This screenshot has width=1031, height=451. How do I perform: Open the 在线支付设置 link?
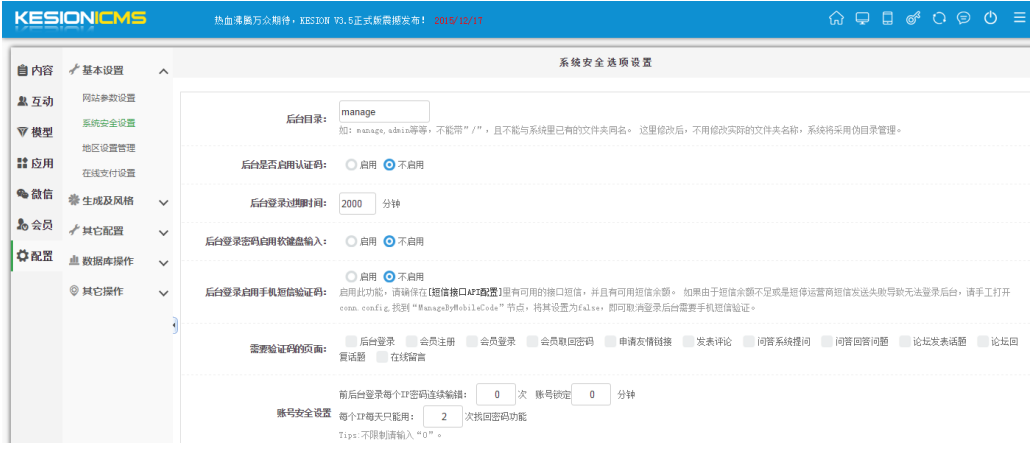[108, 173]
